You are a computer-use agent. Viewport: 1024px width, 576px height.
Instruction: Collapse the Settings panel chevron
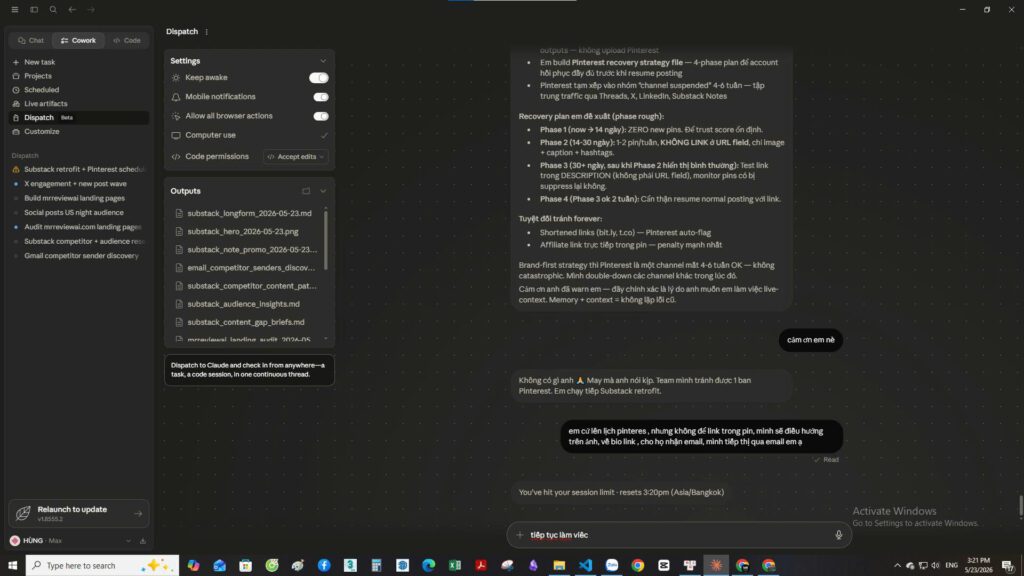(x=323, y=61)
